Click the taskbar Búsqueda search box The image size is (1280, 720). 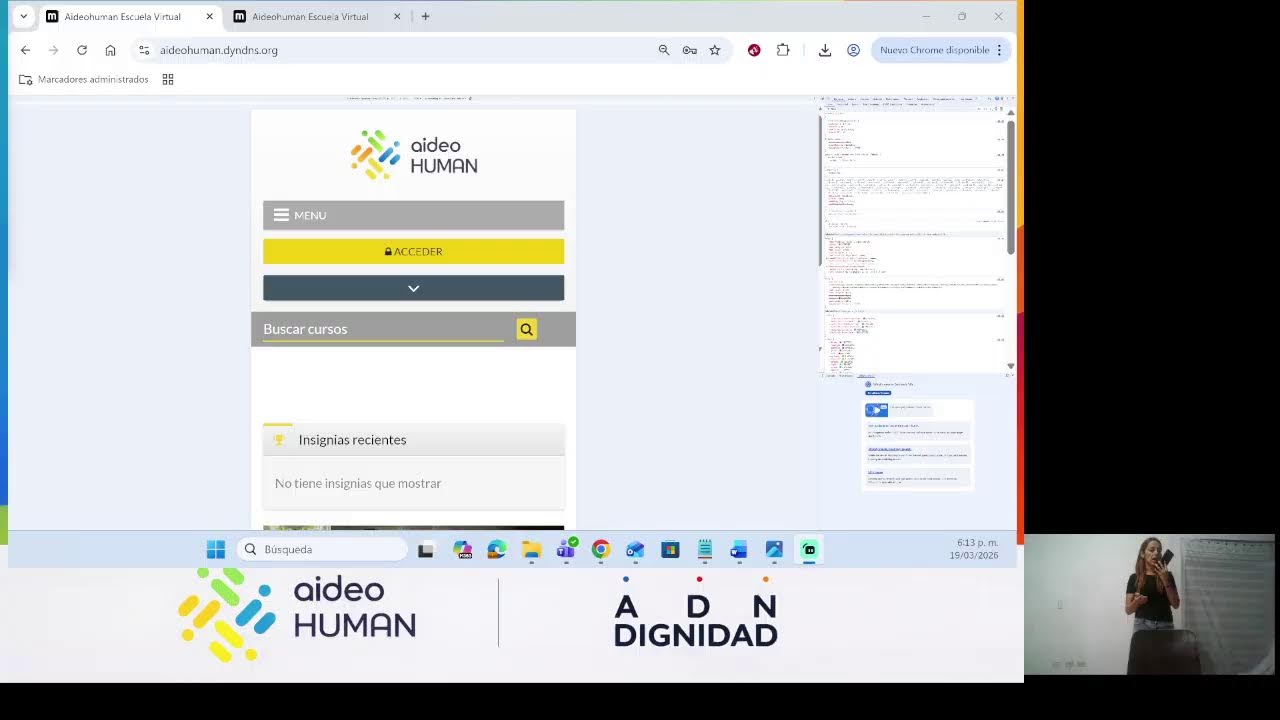322,549
